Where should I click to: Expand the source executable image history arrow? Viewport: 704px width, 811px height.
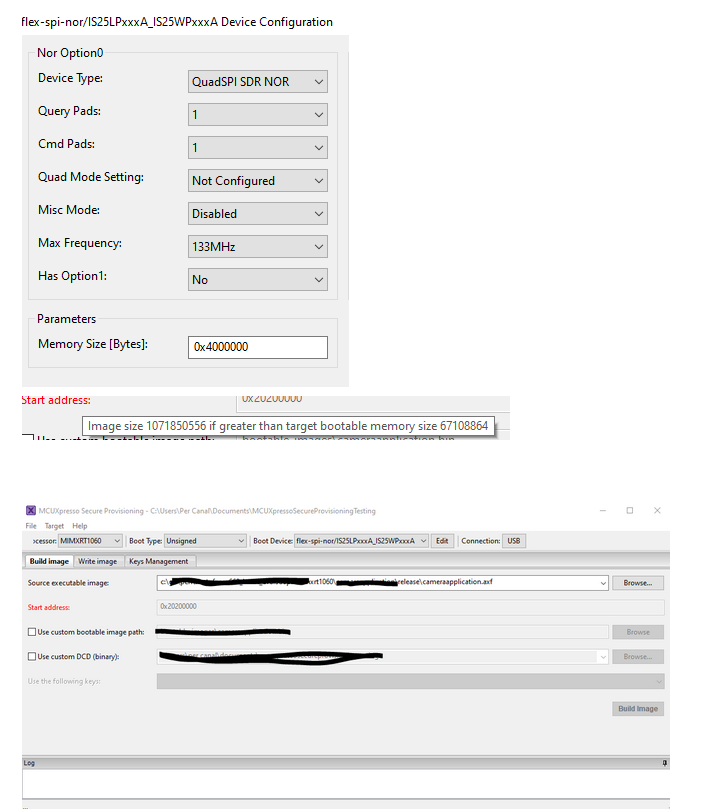603,583
